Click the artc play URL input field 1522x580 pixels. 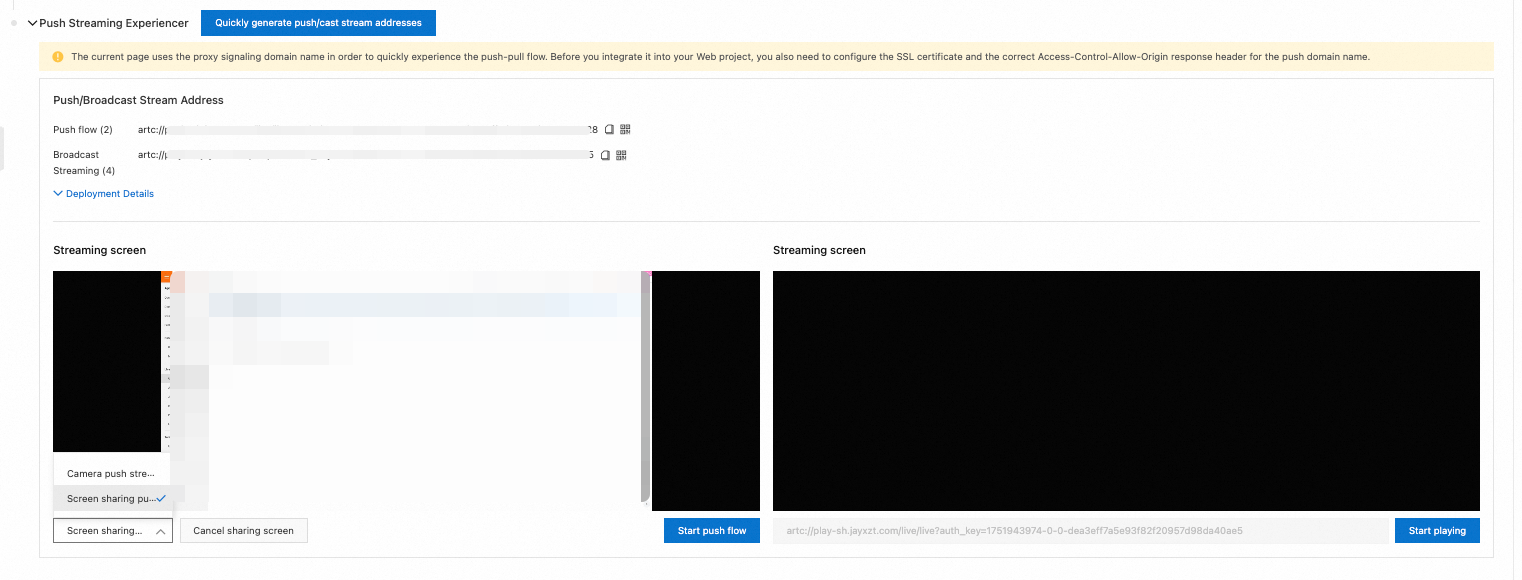coord(1080,531)
